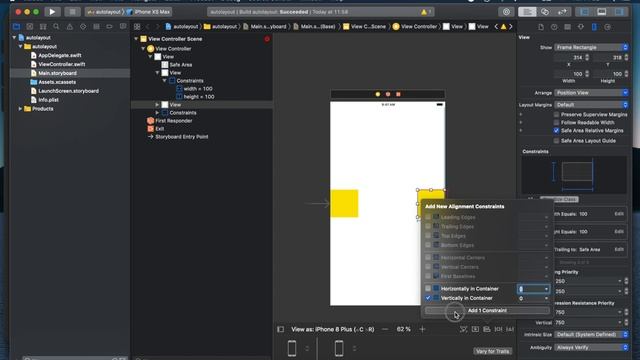Enable Safe Area Layout Guide
Image resolution: width=640 pixels, height=360 pixels.
[556, 140]
